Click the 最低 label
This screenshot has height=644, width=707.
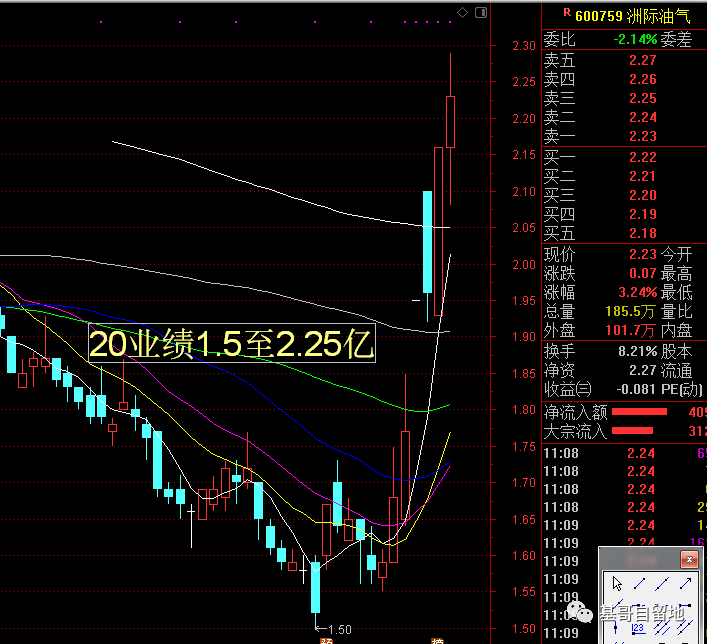(676, 292)
